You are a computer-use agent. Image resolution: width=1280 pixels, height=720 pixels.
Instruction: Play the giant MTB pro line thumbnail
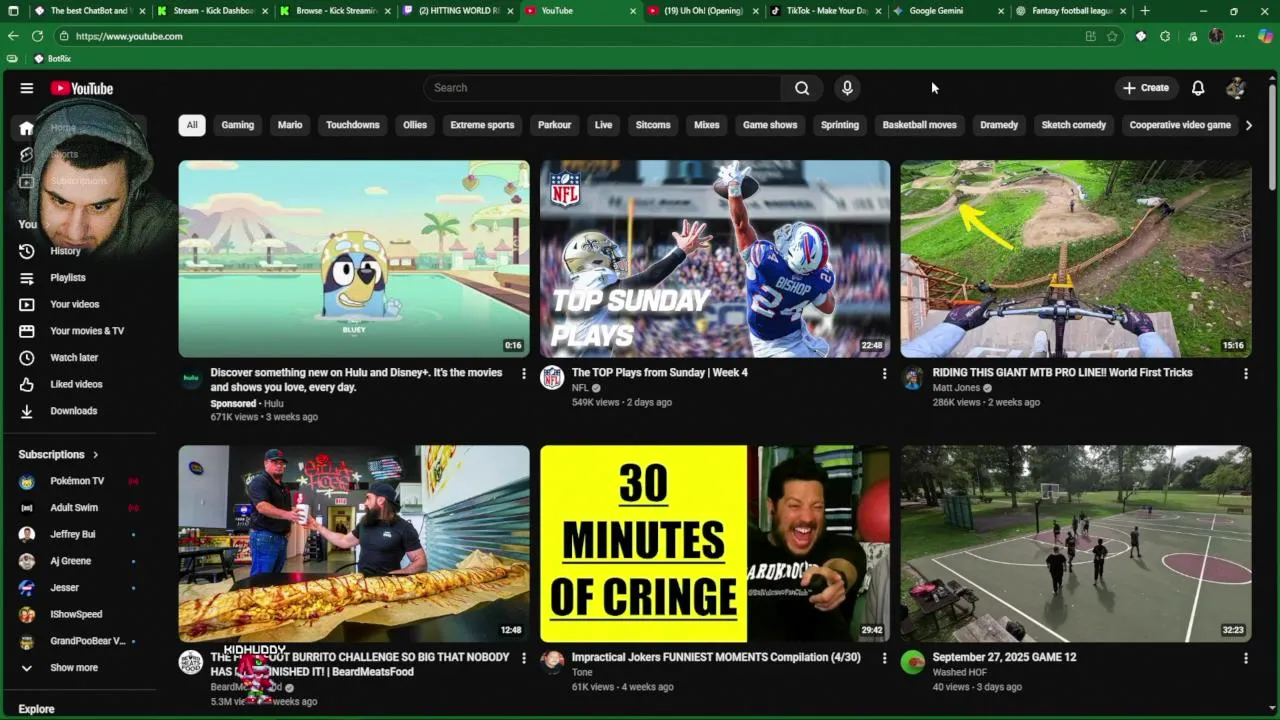tap(1076, 259)
